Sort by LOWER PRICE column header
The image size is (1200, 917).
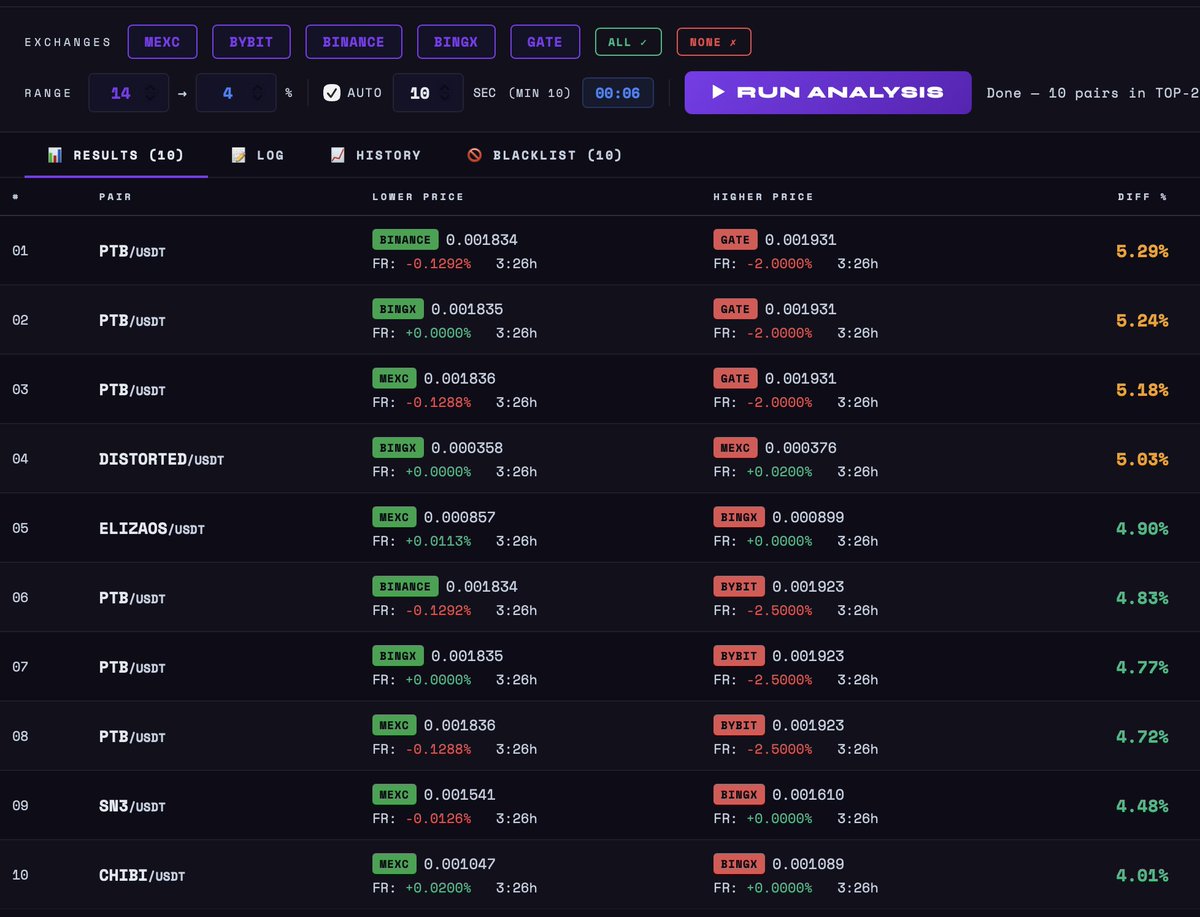point(418,197)
